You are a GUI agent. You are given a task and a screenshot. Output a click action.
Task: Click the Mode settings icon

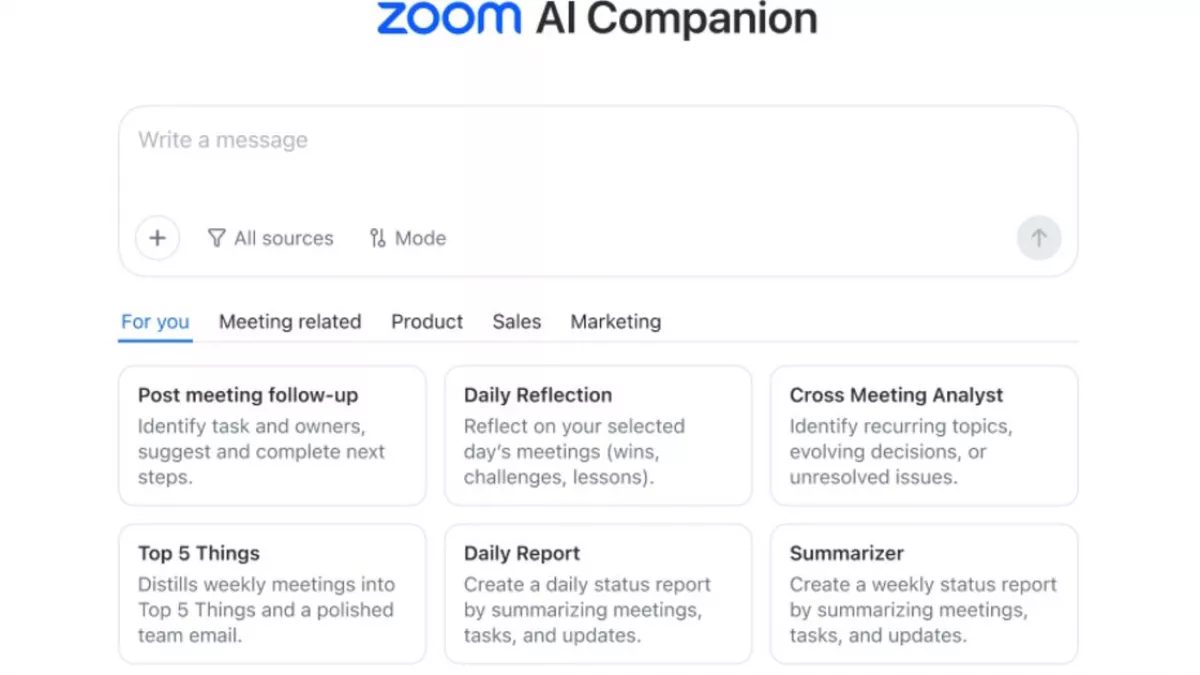[377, 238]
